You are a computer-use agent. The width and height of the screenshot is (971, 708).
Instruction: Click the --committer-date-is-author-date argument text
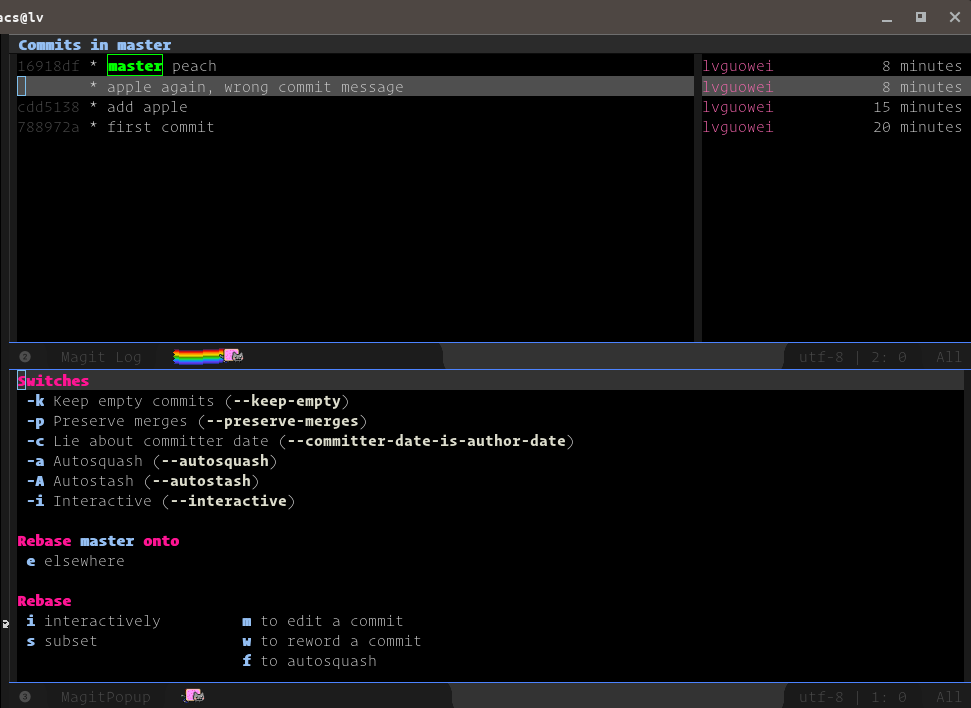point(426,441)
